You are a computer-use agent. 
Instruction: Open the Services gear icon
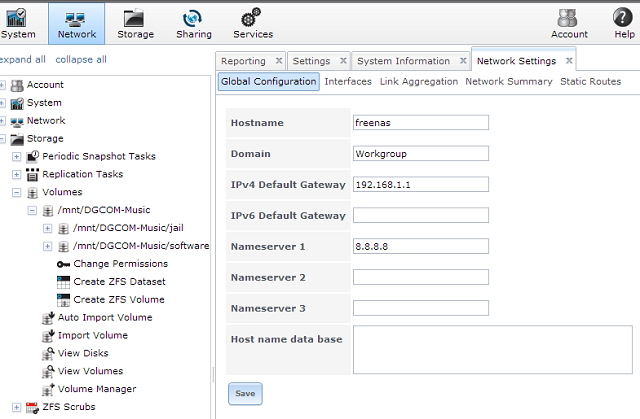(252, 22)
